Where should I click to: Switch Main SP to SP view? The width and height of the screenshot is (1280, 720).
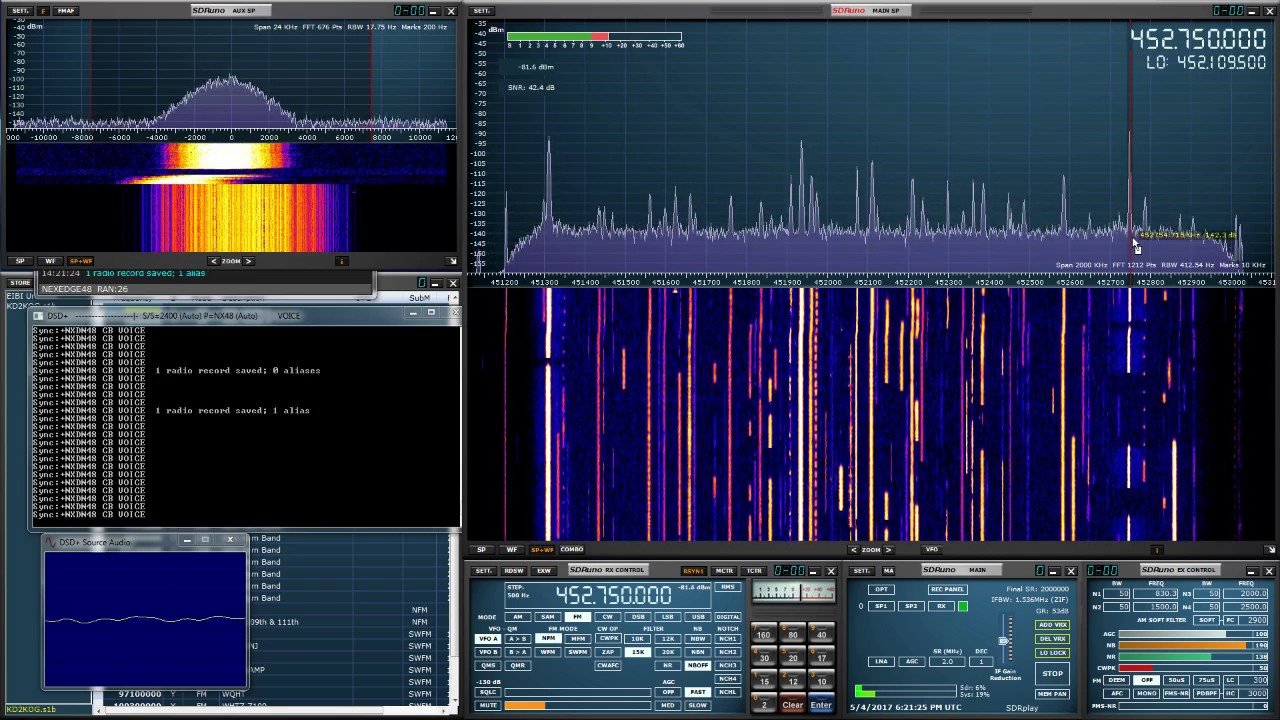(x=481, y=549)
